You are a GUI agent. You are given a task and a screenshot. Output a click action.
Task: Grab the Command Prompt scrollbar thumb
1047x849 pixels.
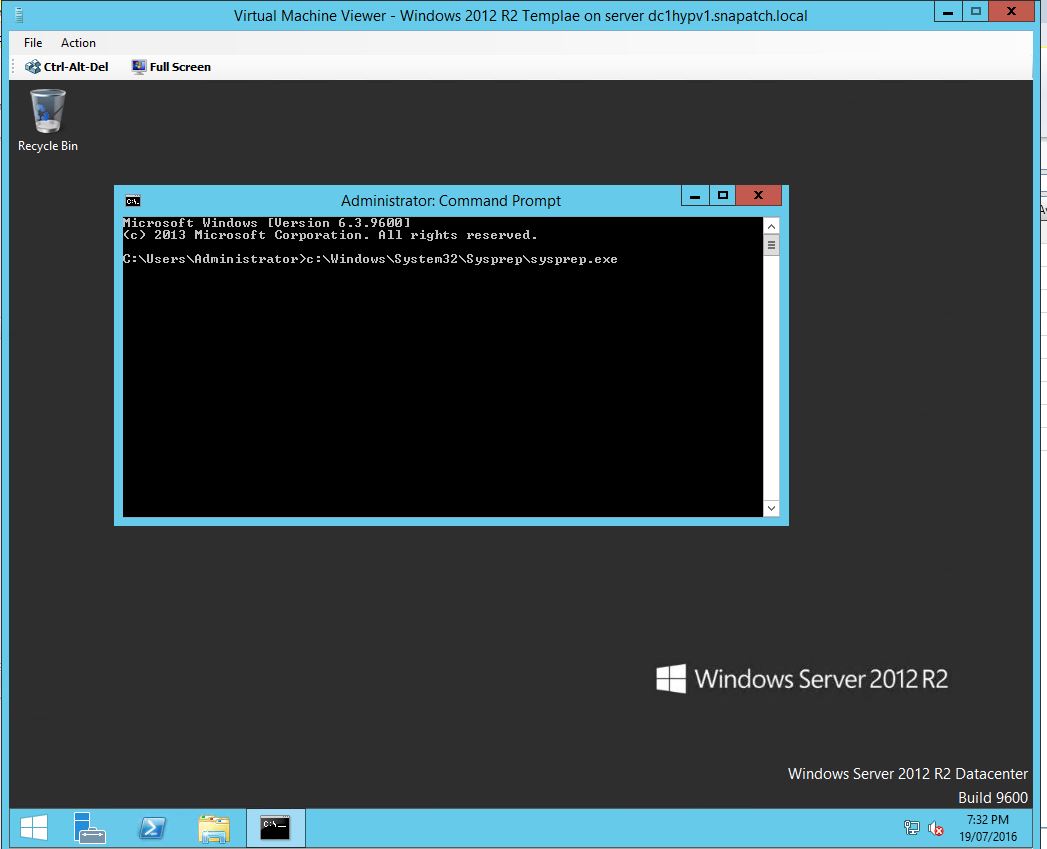771,245
